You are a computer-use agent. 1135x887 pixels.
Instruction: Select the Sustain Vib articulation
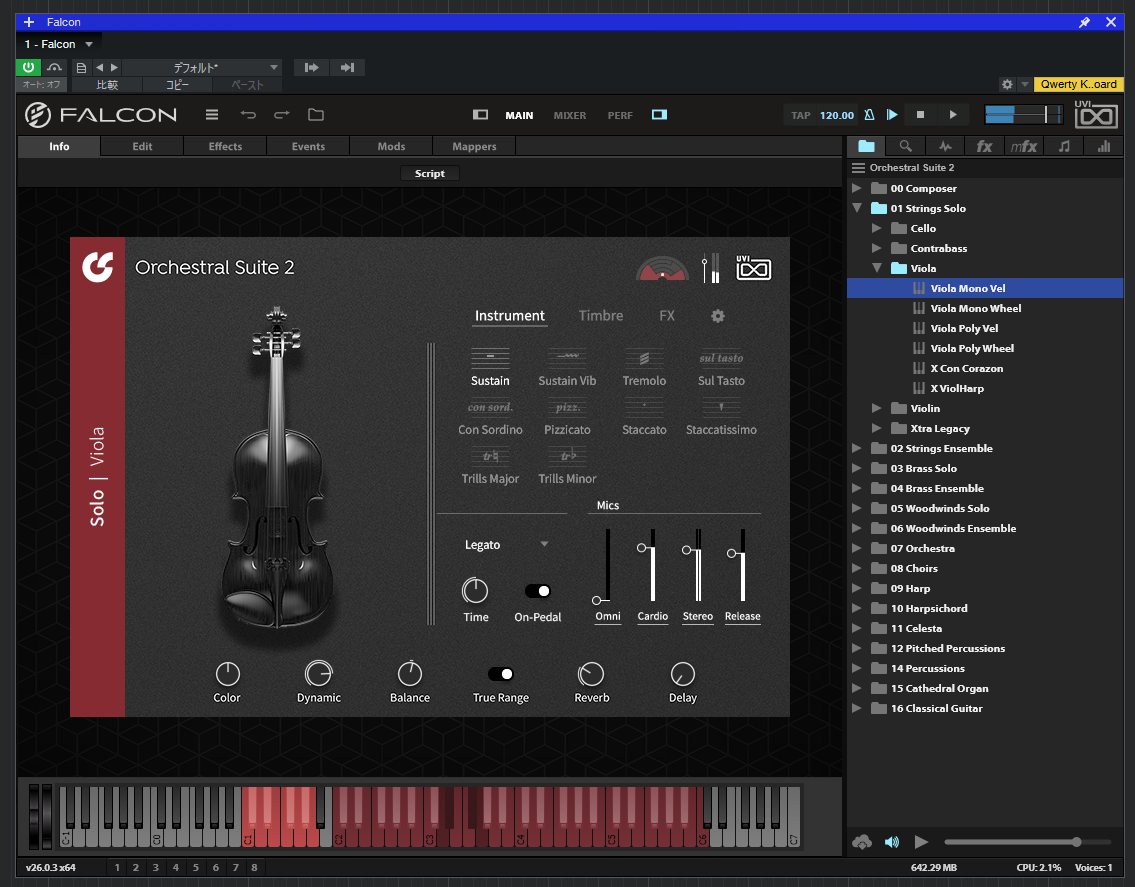pyautogui.click(x=567, y=367)
